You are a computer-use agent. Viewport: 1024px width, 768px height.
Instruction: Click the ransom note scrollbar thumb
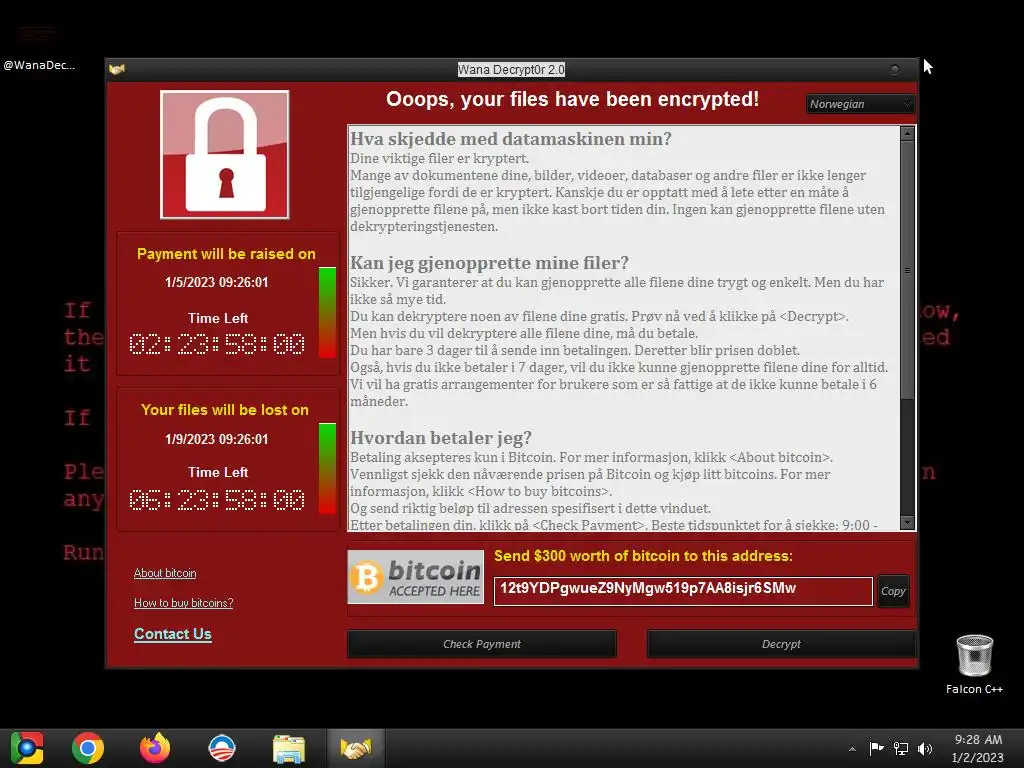click(907, 270)
